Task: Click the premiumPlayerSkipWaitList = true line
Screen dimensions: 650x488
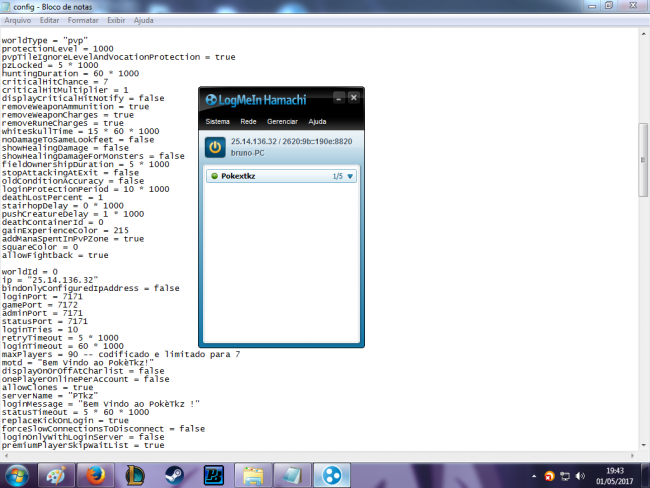Action: click(83, 445)
